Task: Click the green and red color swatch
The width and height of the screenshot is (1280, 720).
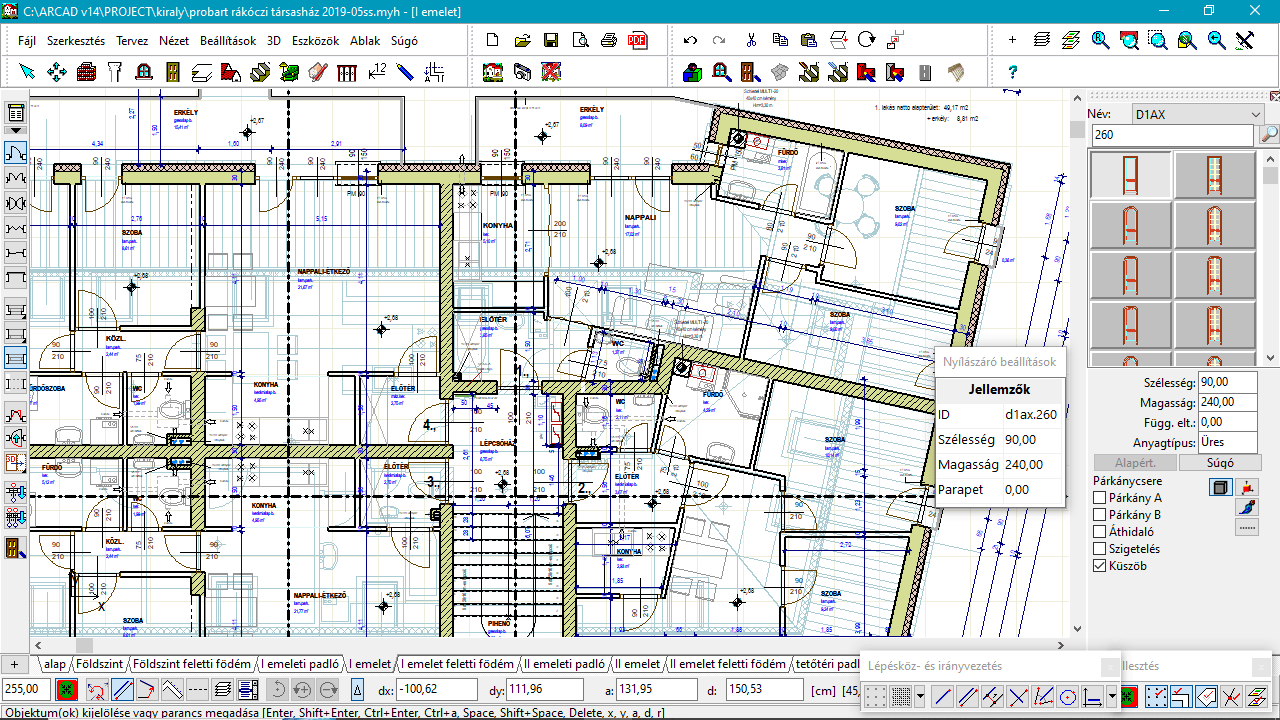Action: (x=67, y=690)
